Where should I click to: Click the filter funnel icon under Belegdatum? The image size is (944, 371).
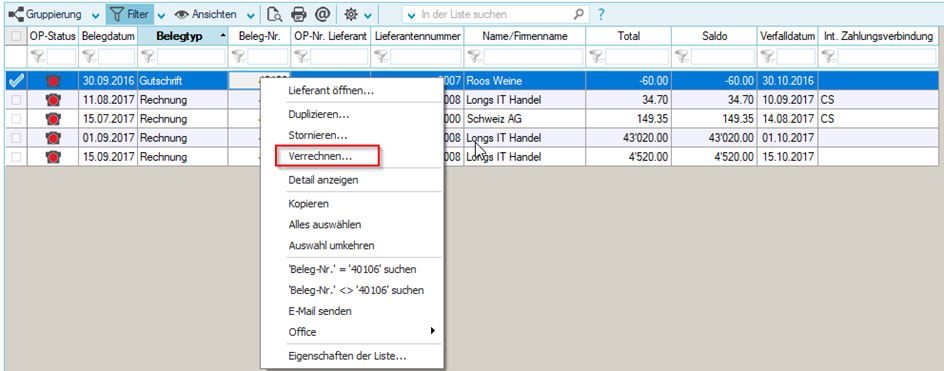point(89,57)
